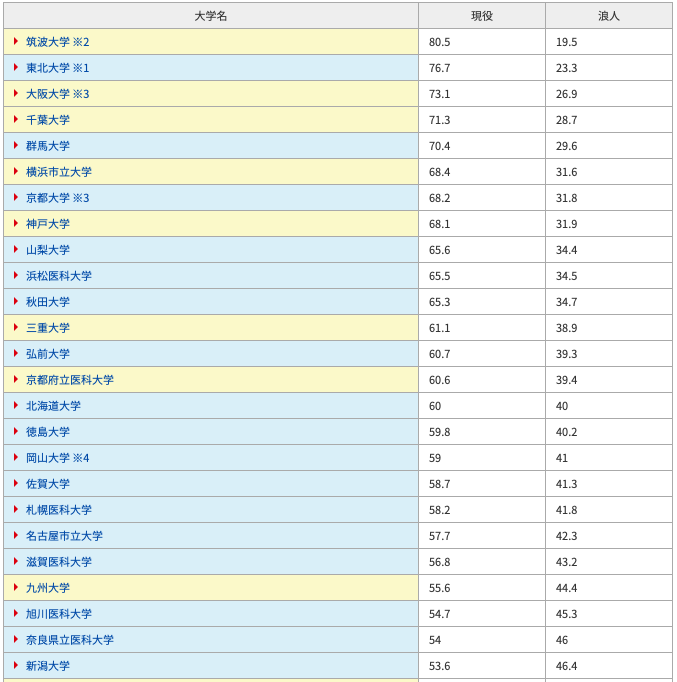Image resolution: width=677 pixels, height=682 pixels.
Task: Click the red arrow beside 滋賀医科大学
Action: coord(16,562)
